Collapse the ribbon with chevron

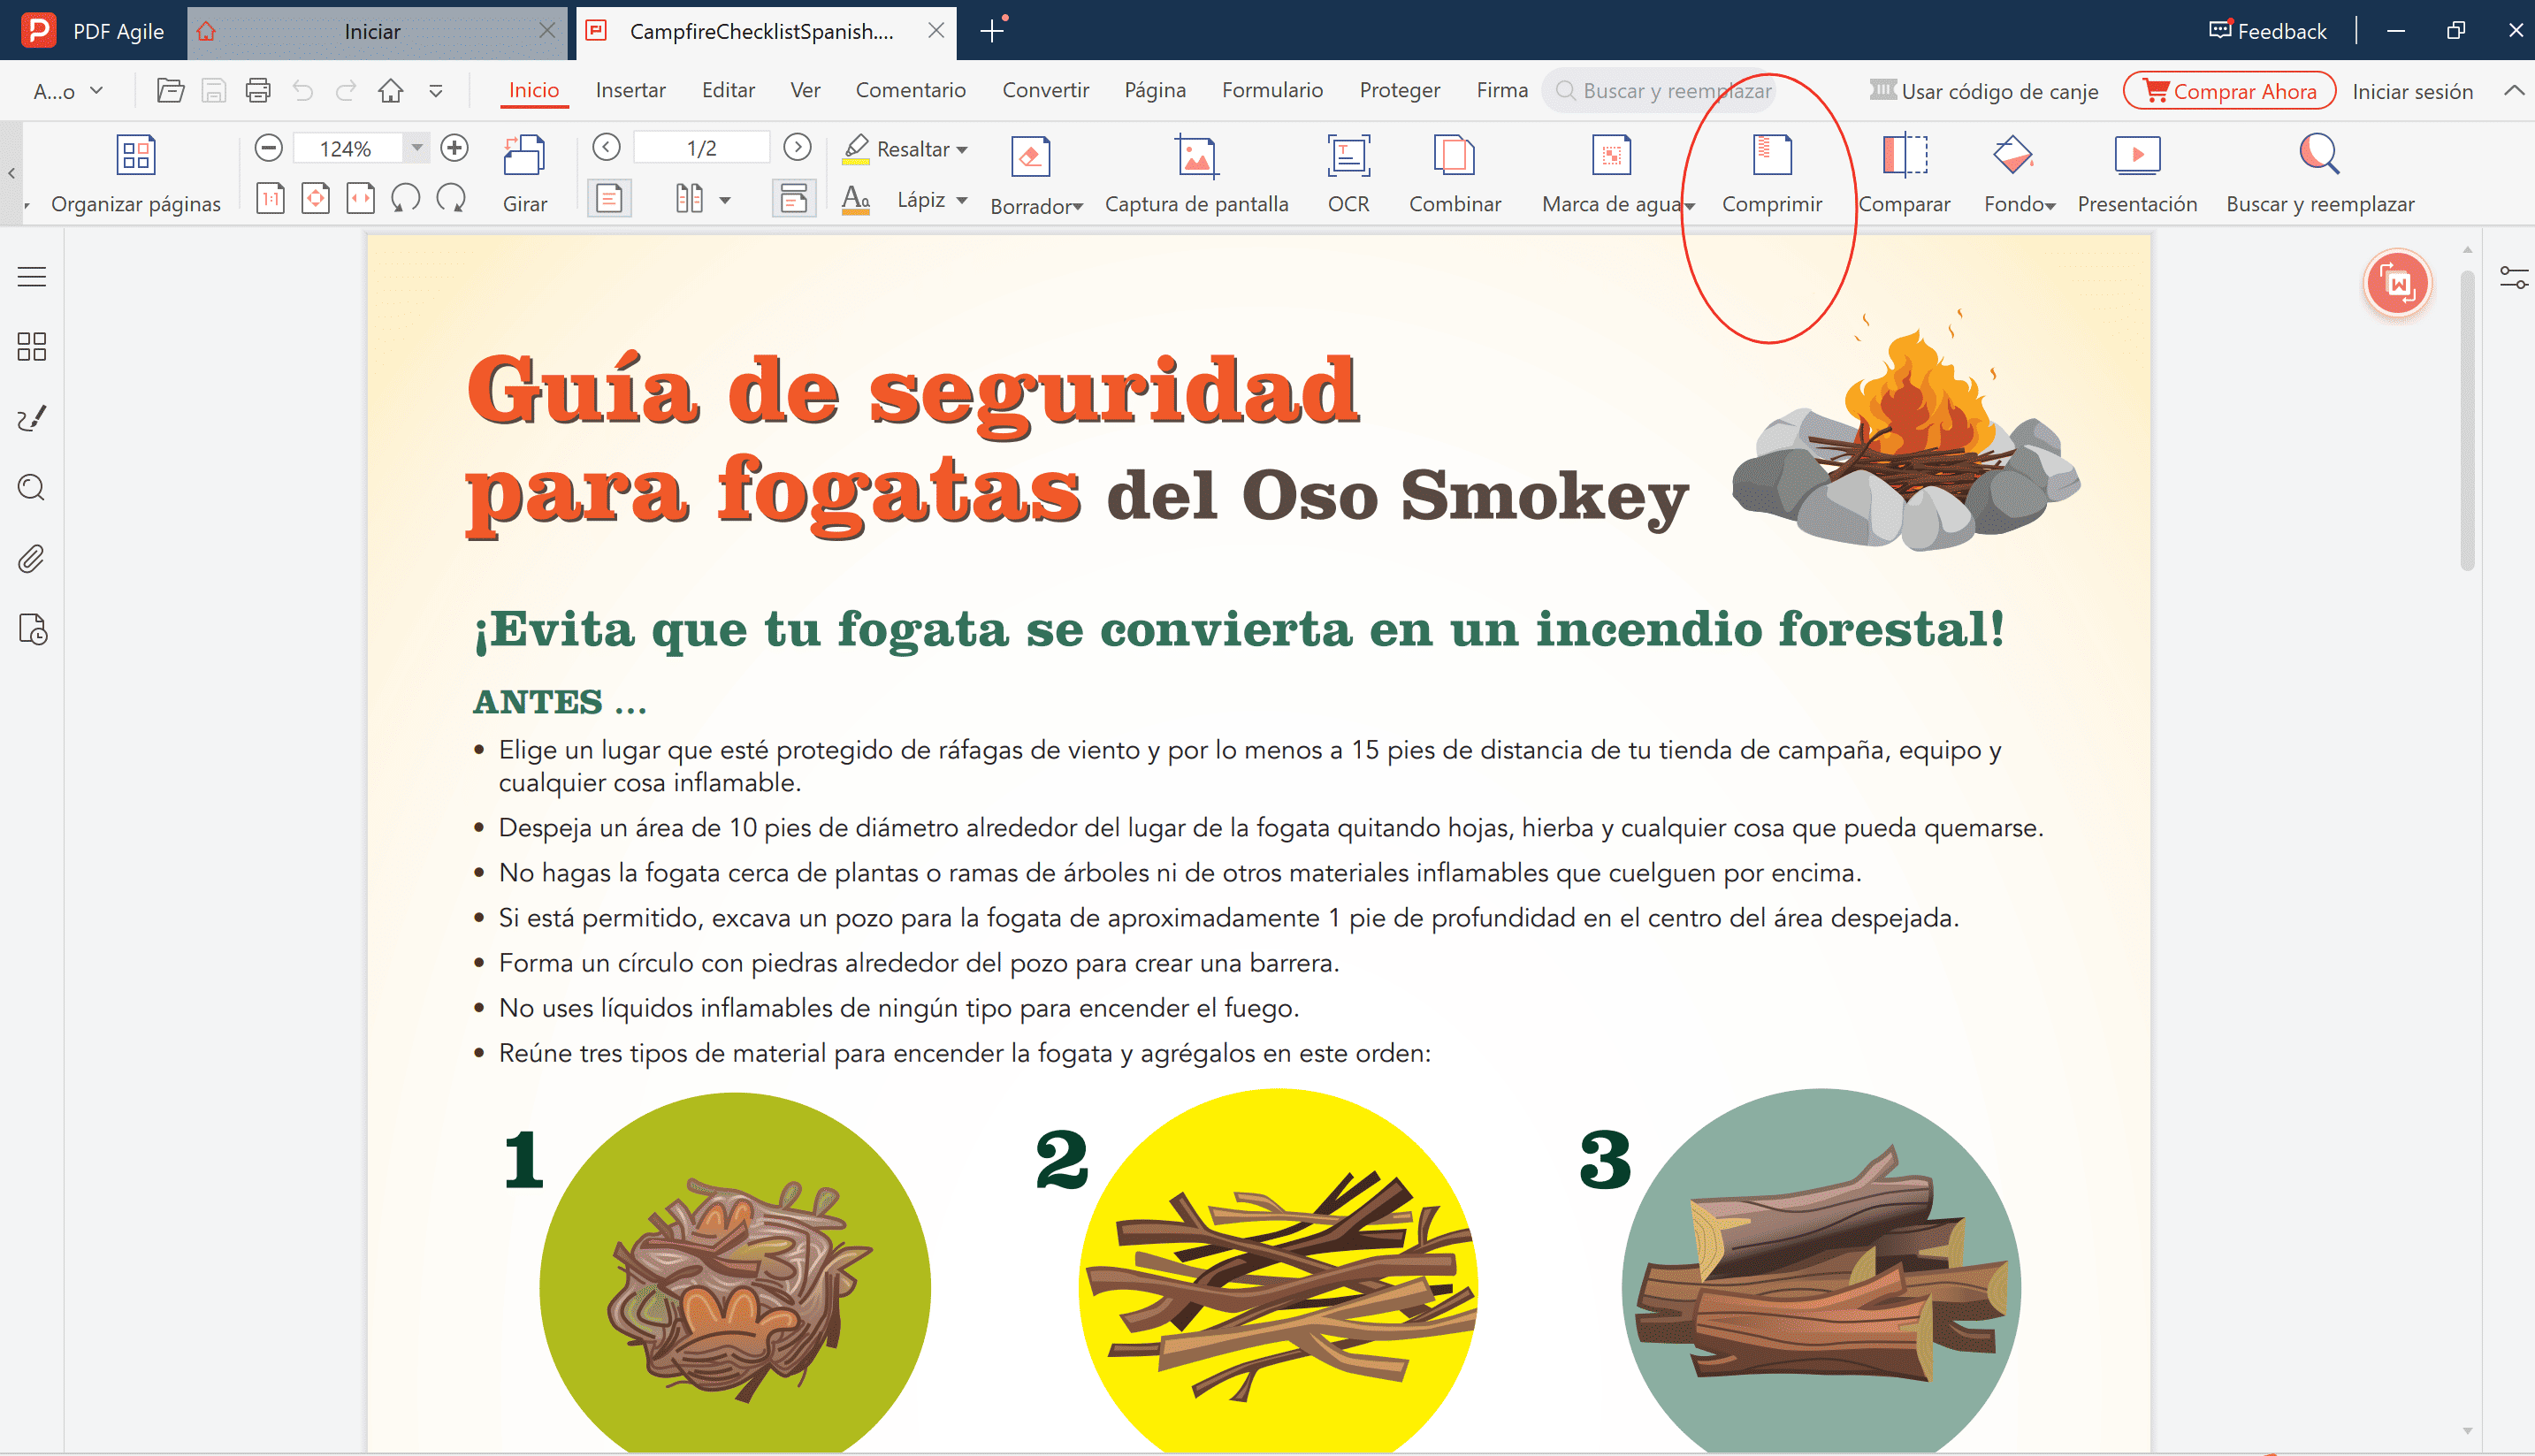click(x=2513, y=91)
